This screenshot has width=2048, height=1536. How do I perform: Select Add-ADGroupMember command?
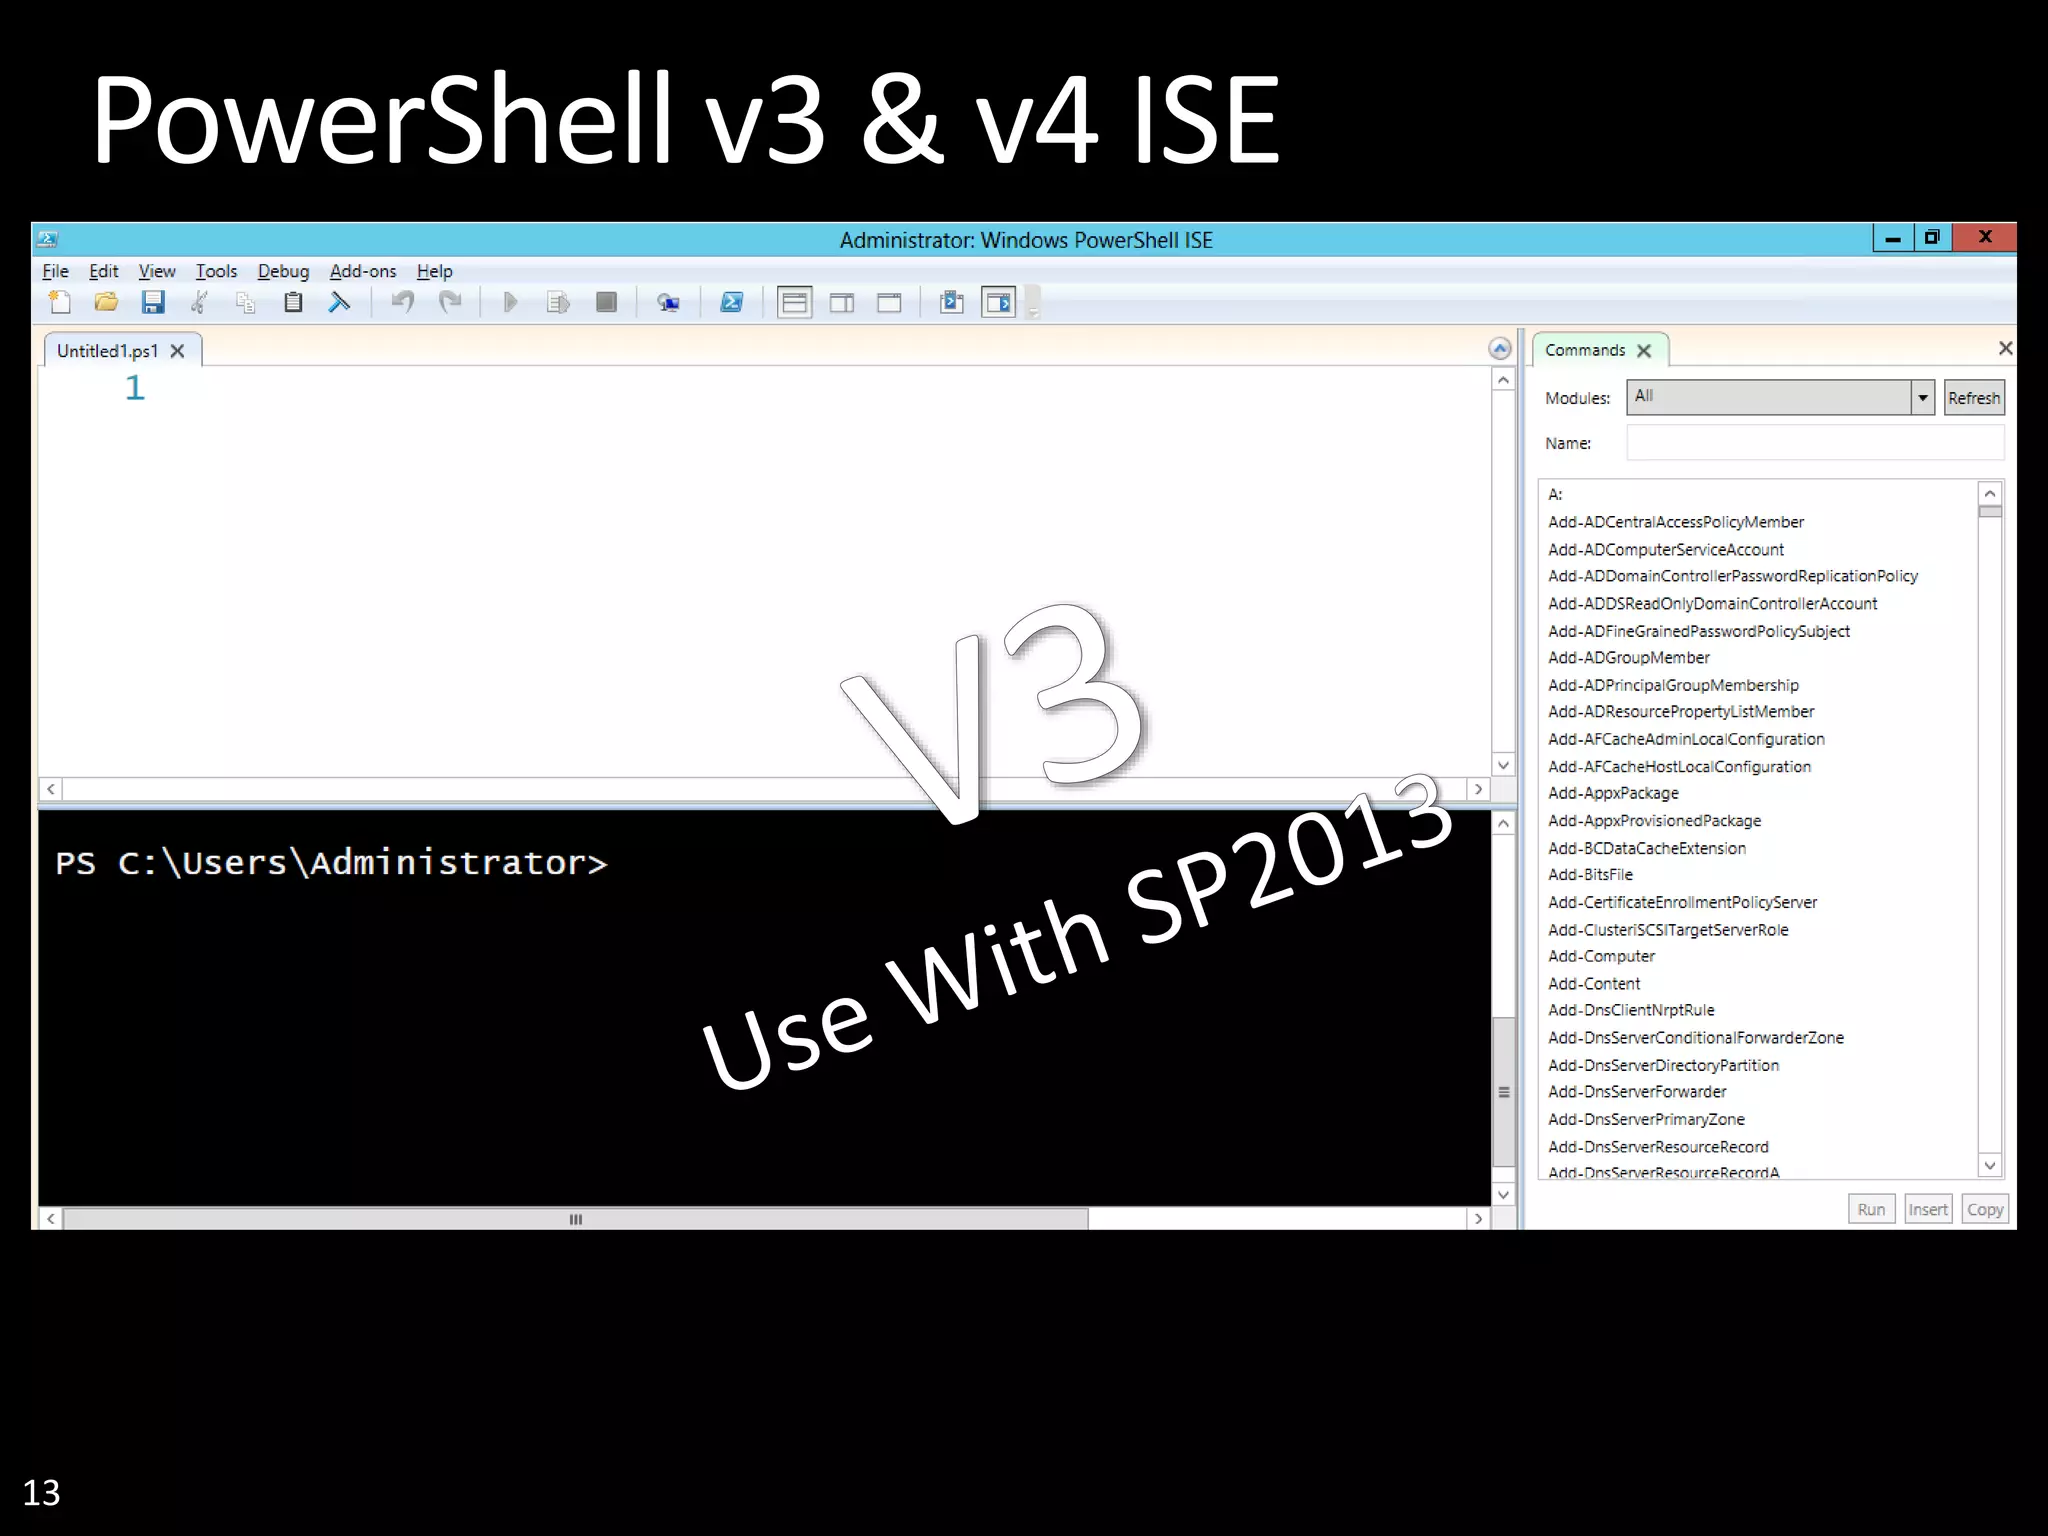(1629, 657)
